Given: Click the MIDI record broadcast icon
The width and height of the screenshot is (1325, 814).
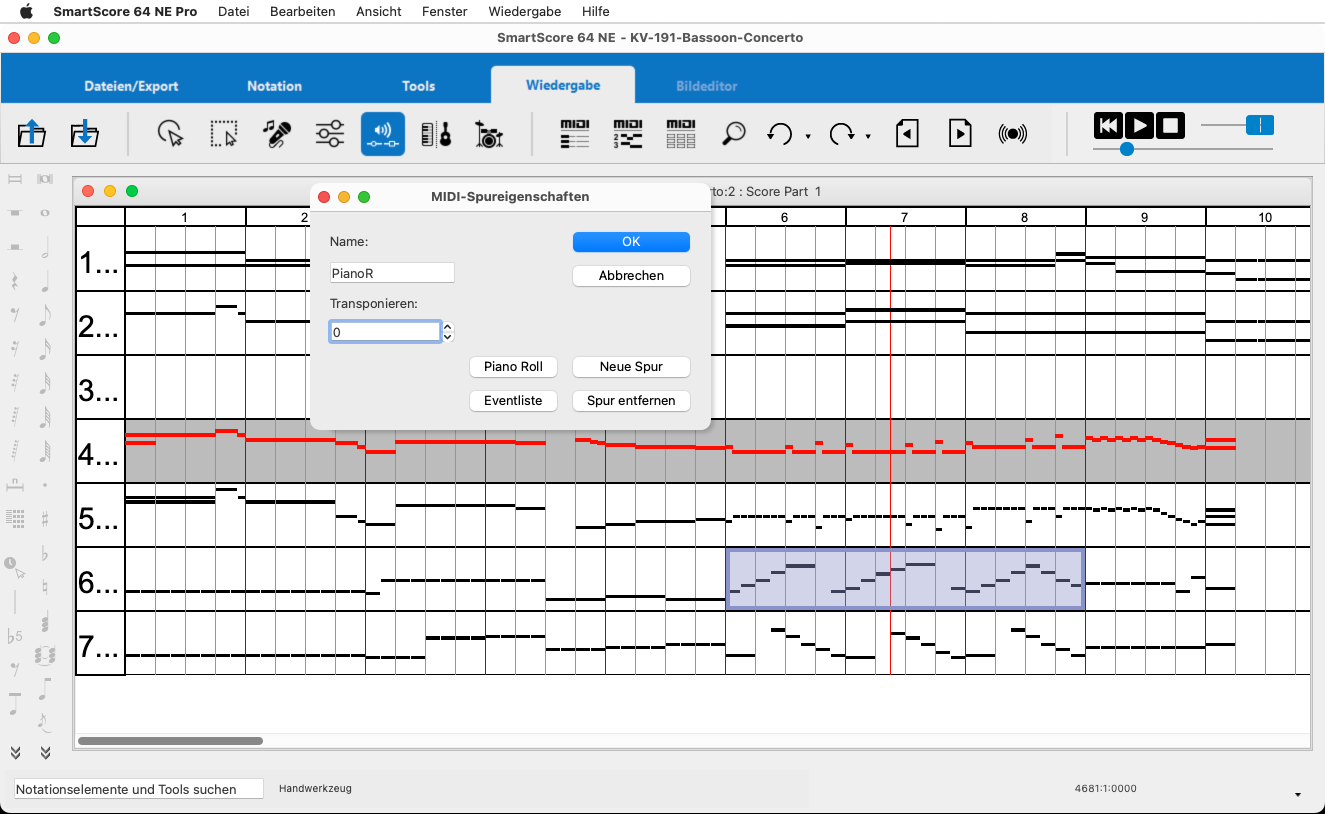Looking at the screenshot, I should 1013,134.
